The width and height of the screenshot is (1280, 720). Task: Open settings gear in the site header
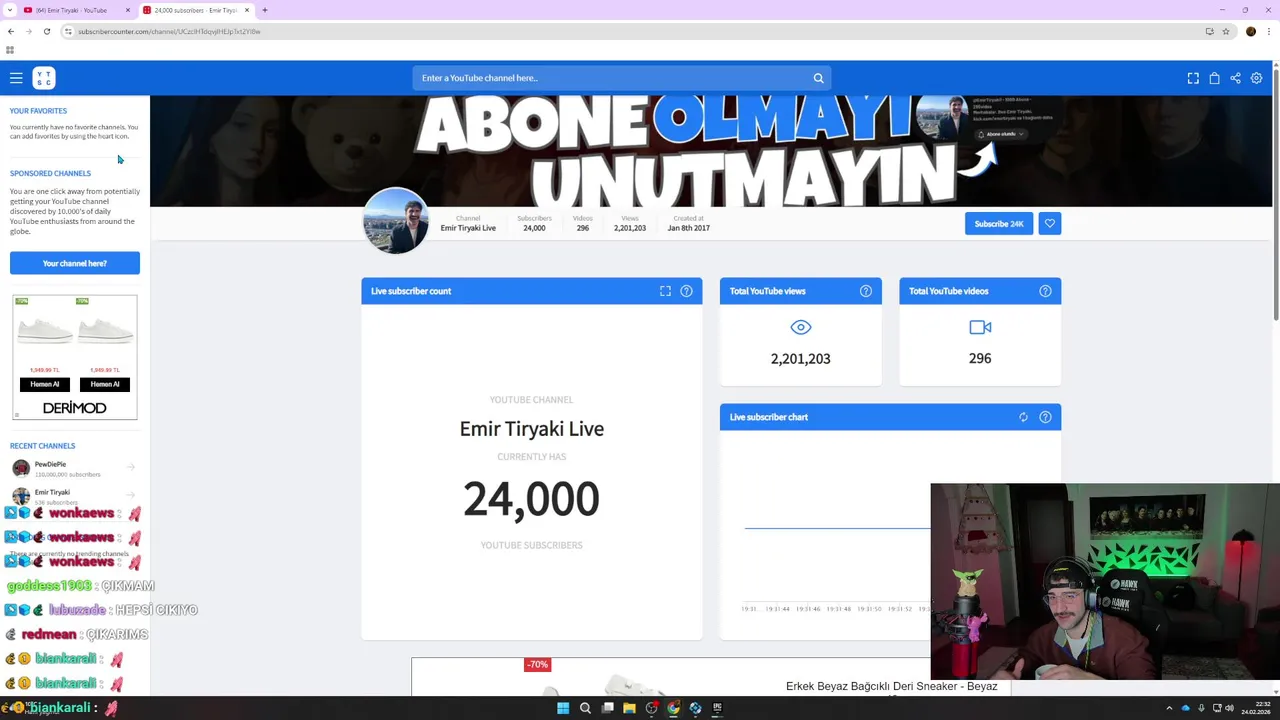[x=1256, y=78]
